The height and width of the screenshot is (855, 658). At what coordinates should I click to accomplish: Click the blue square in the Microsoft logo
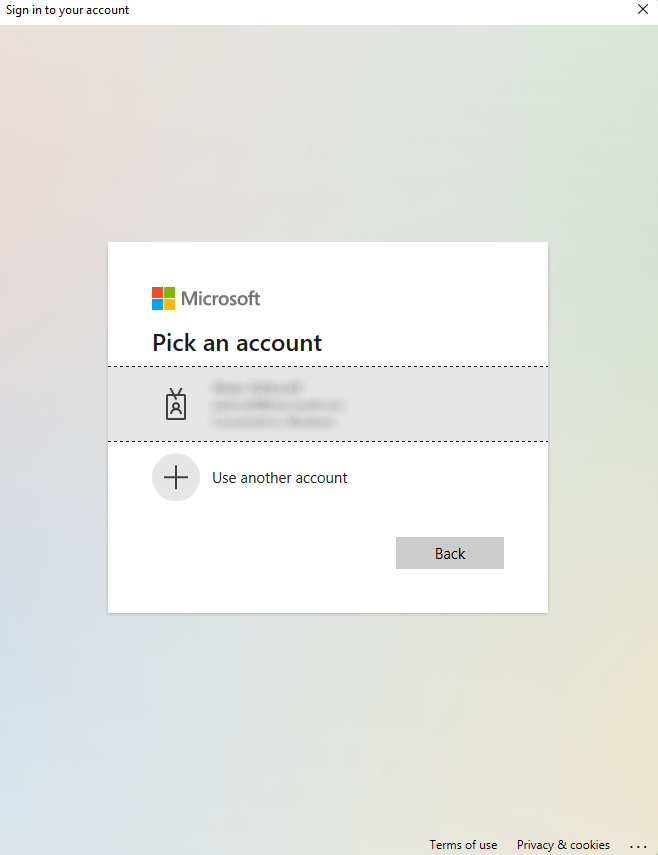pyautogui.click(x=157, y=304)
